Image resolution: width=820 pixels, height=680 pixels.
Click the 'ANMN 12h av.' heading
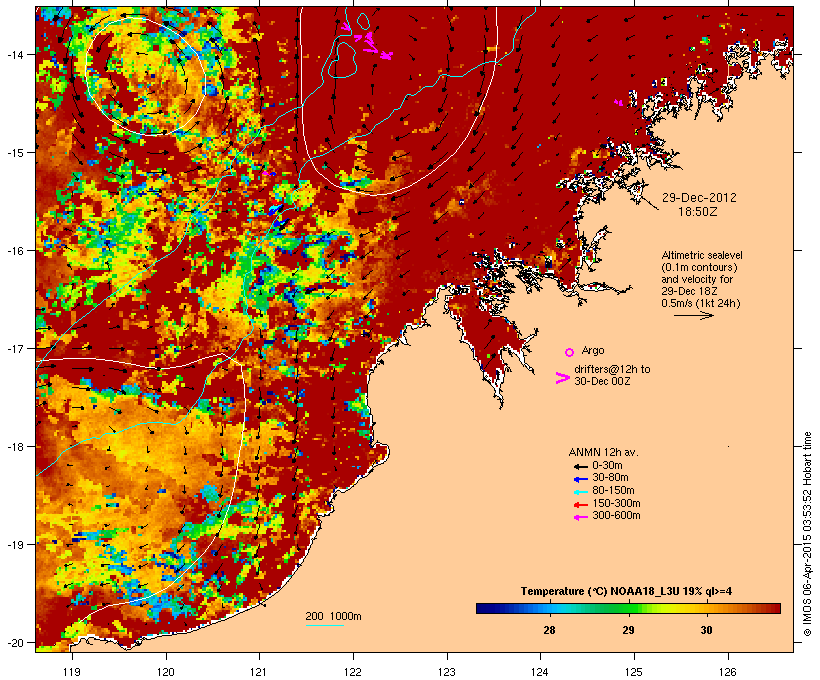pos(603,452)
